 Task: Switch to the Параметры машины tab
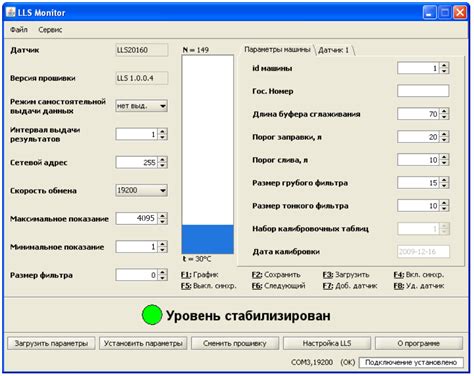coord(277,50)
